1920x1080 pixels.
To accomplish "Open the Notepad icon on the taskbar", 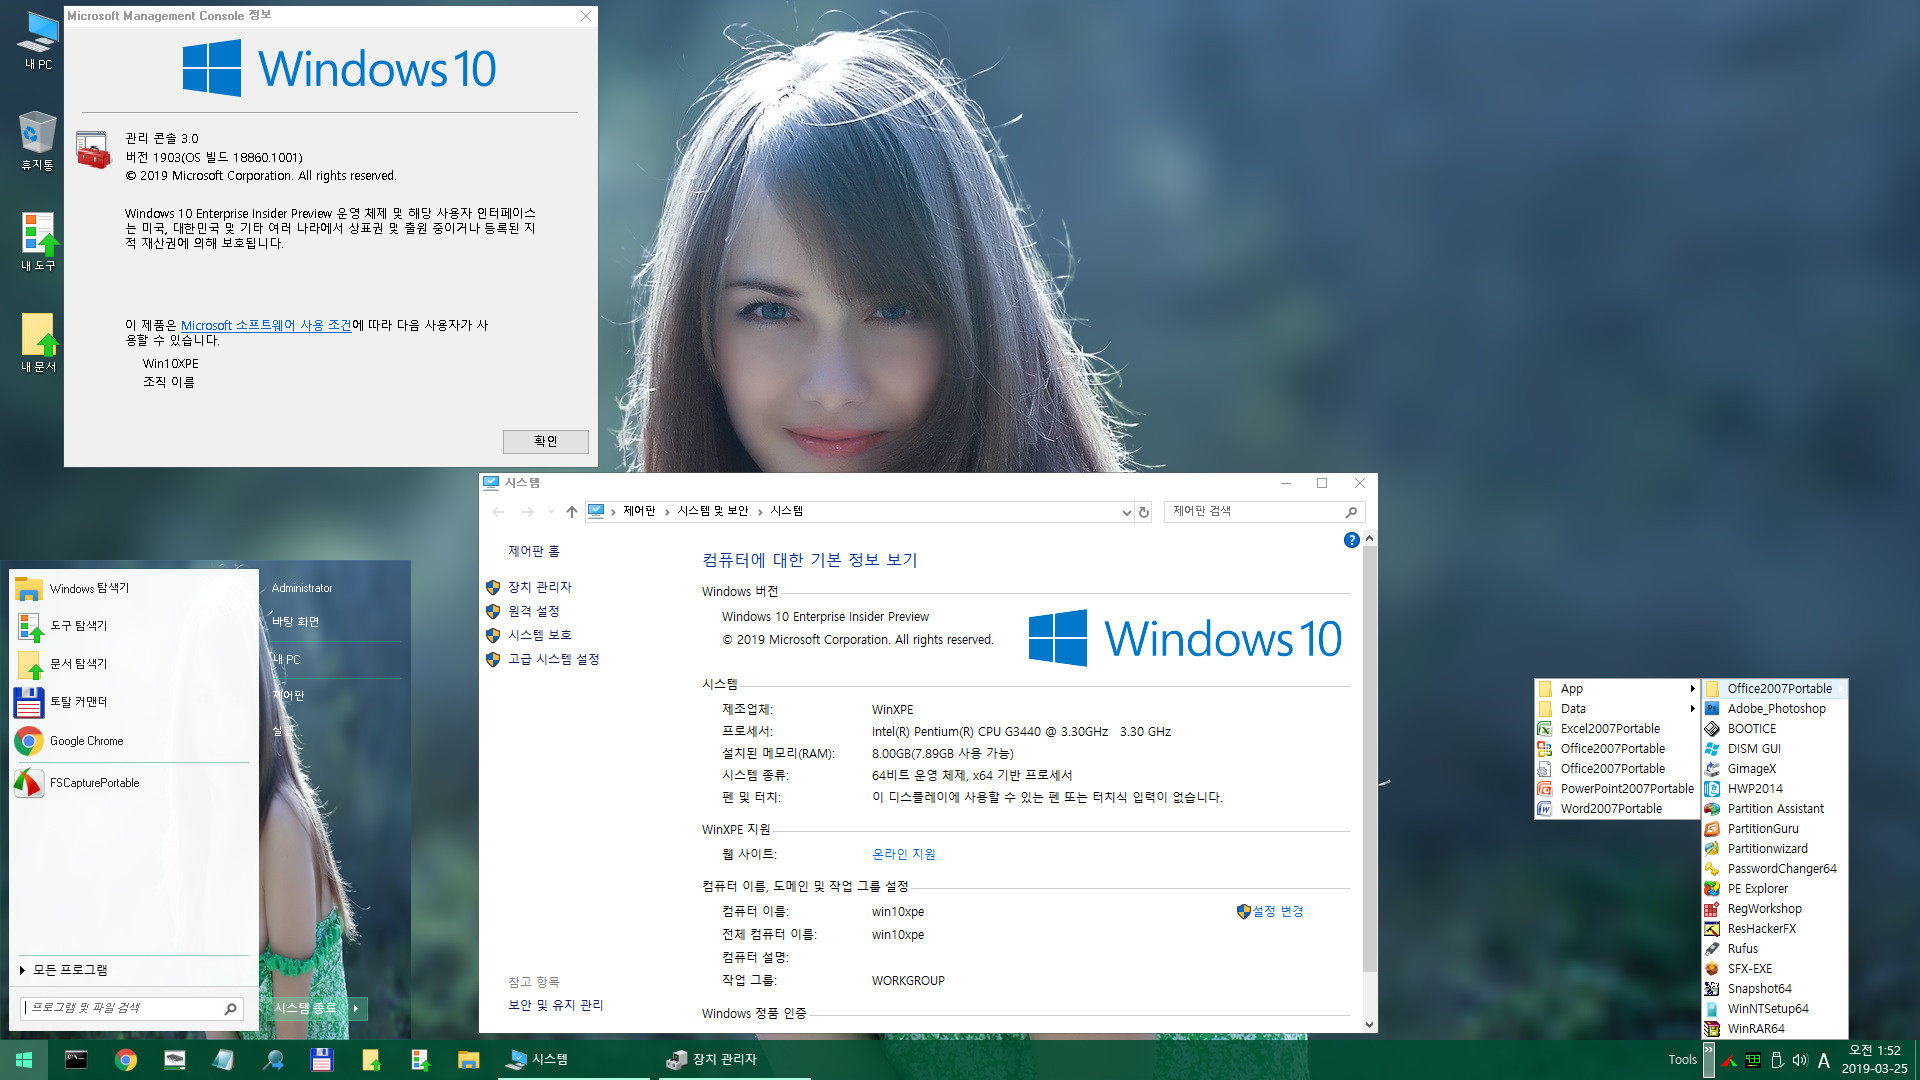I will [x=223, y=1060].
